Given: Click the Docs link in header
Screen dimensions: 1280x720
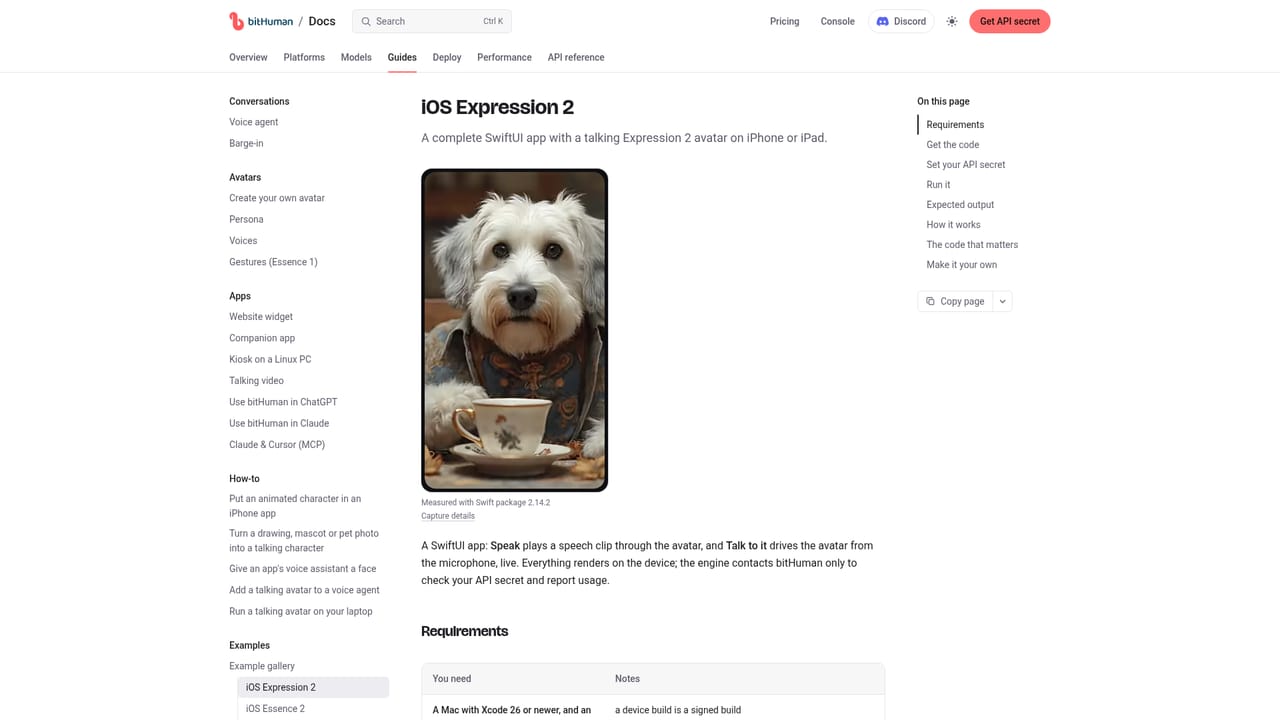Looking at the screenshot, I should click(x=322, y=21).
